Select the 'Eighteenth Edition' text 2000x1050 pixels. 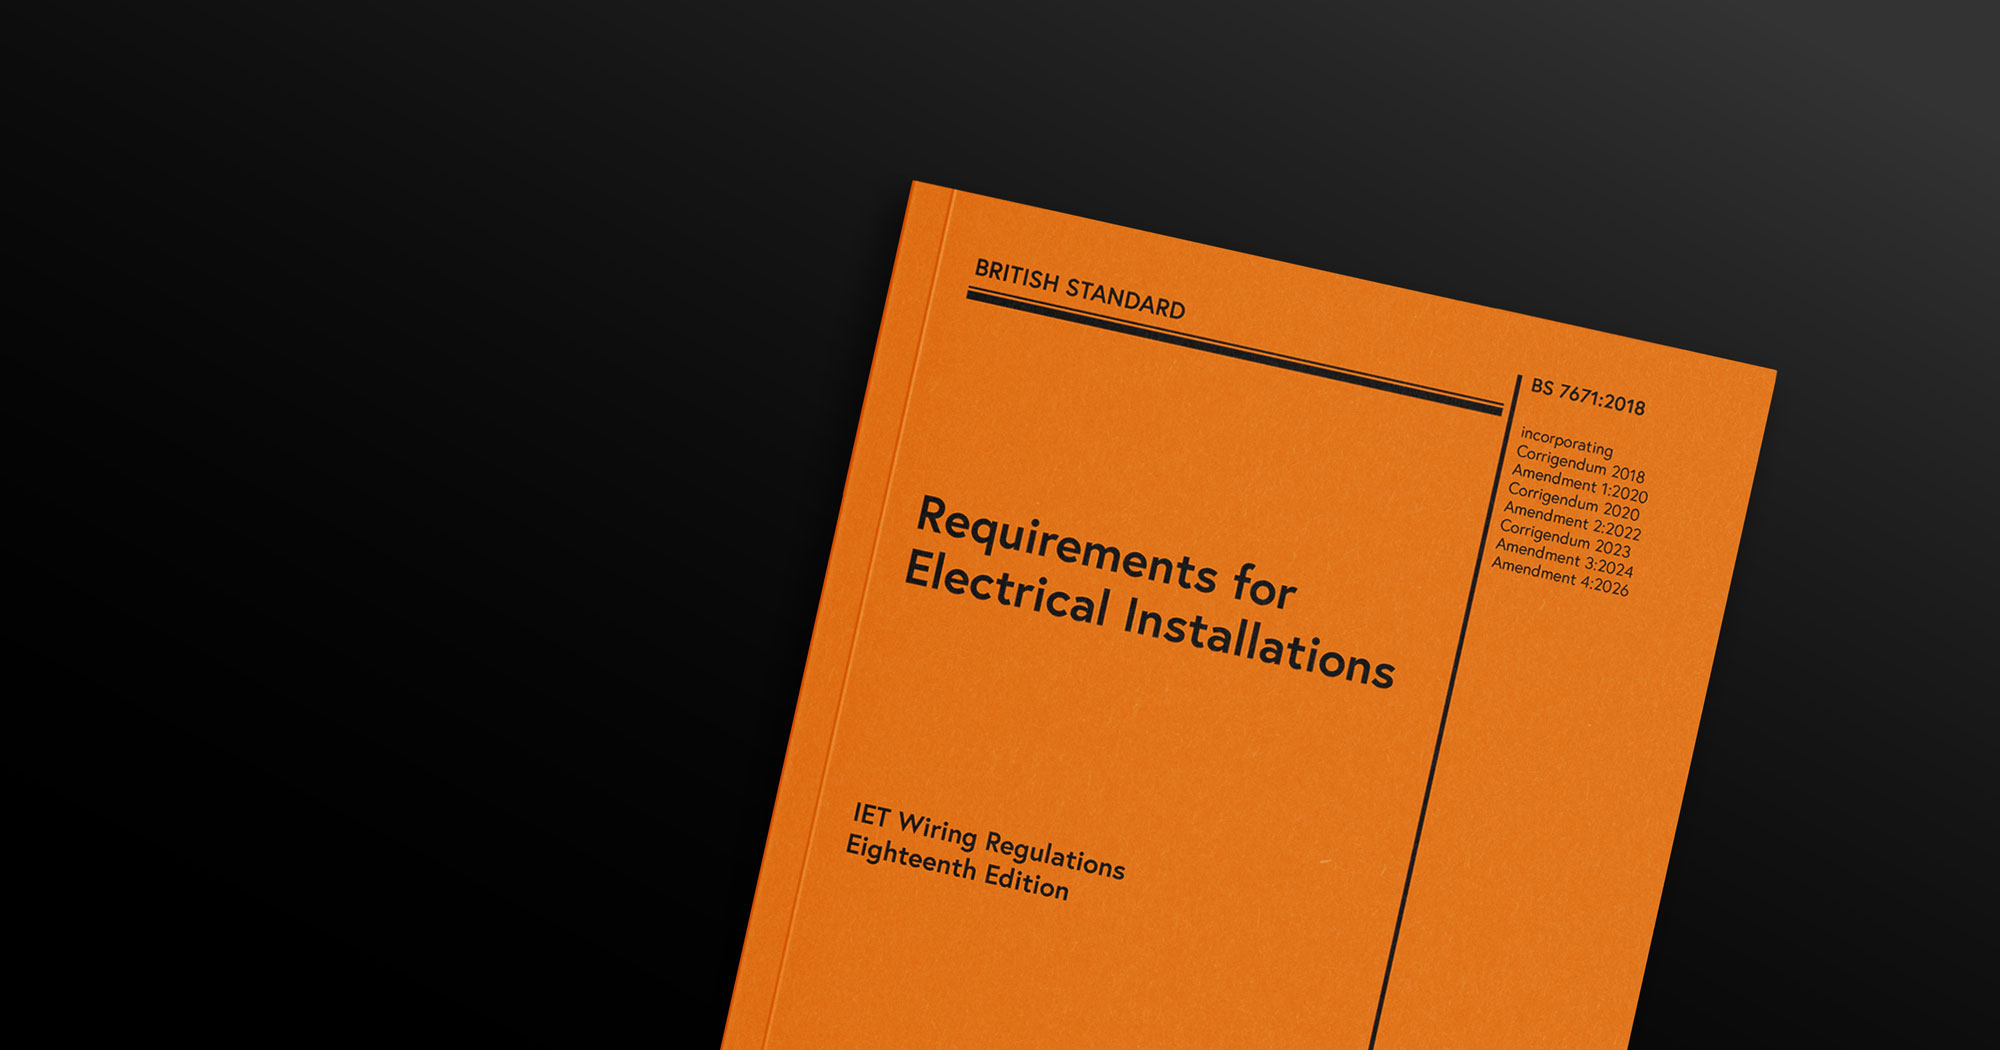pyautogui.click(x=957, y=868)
